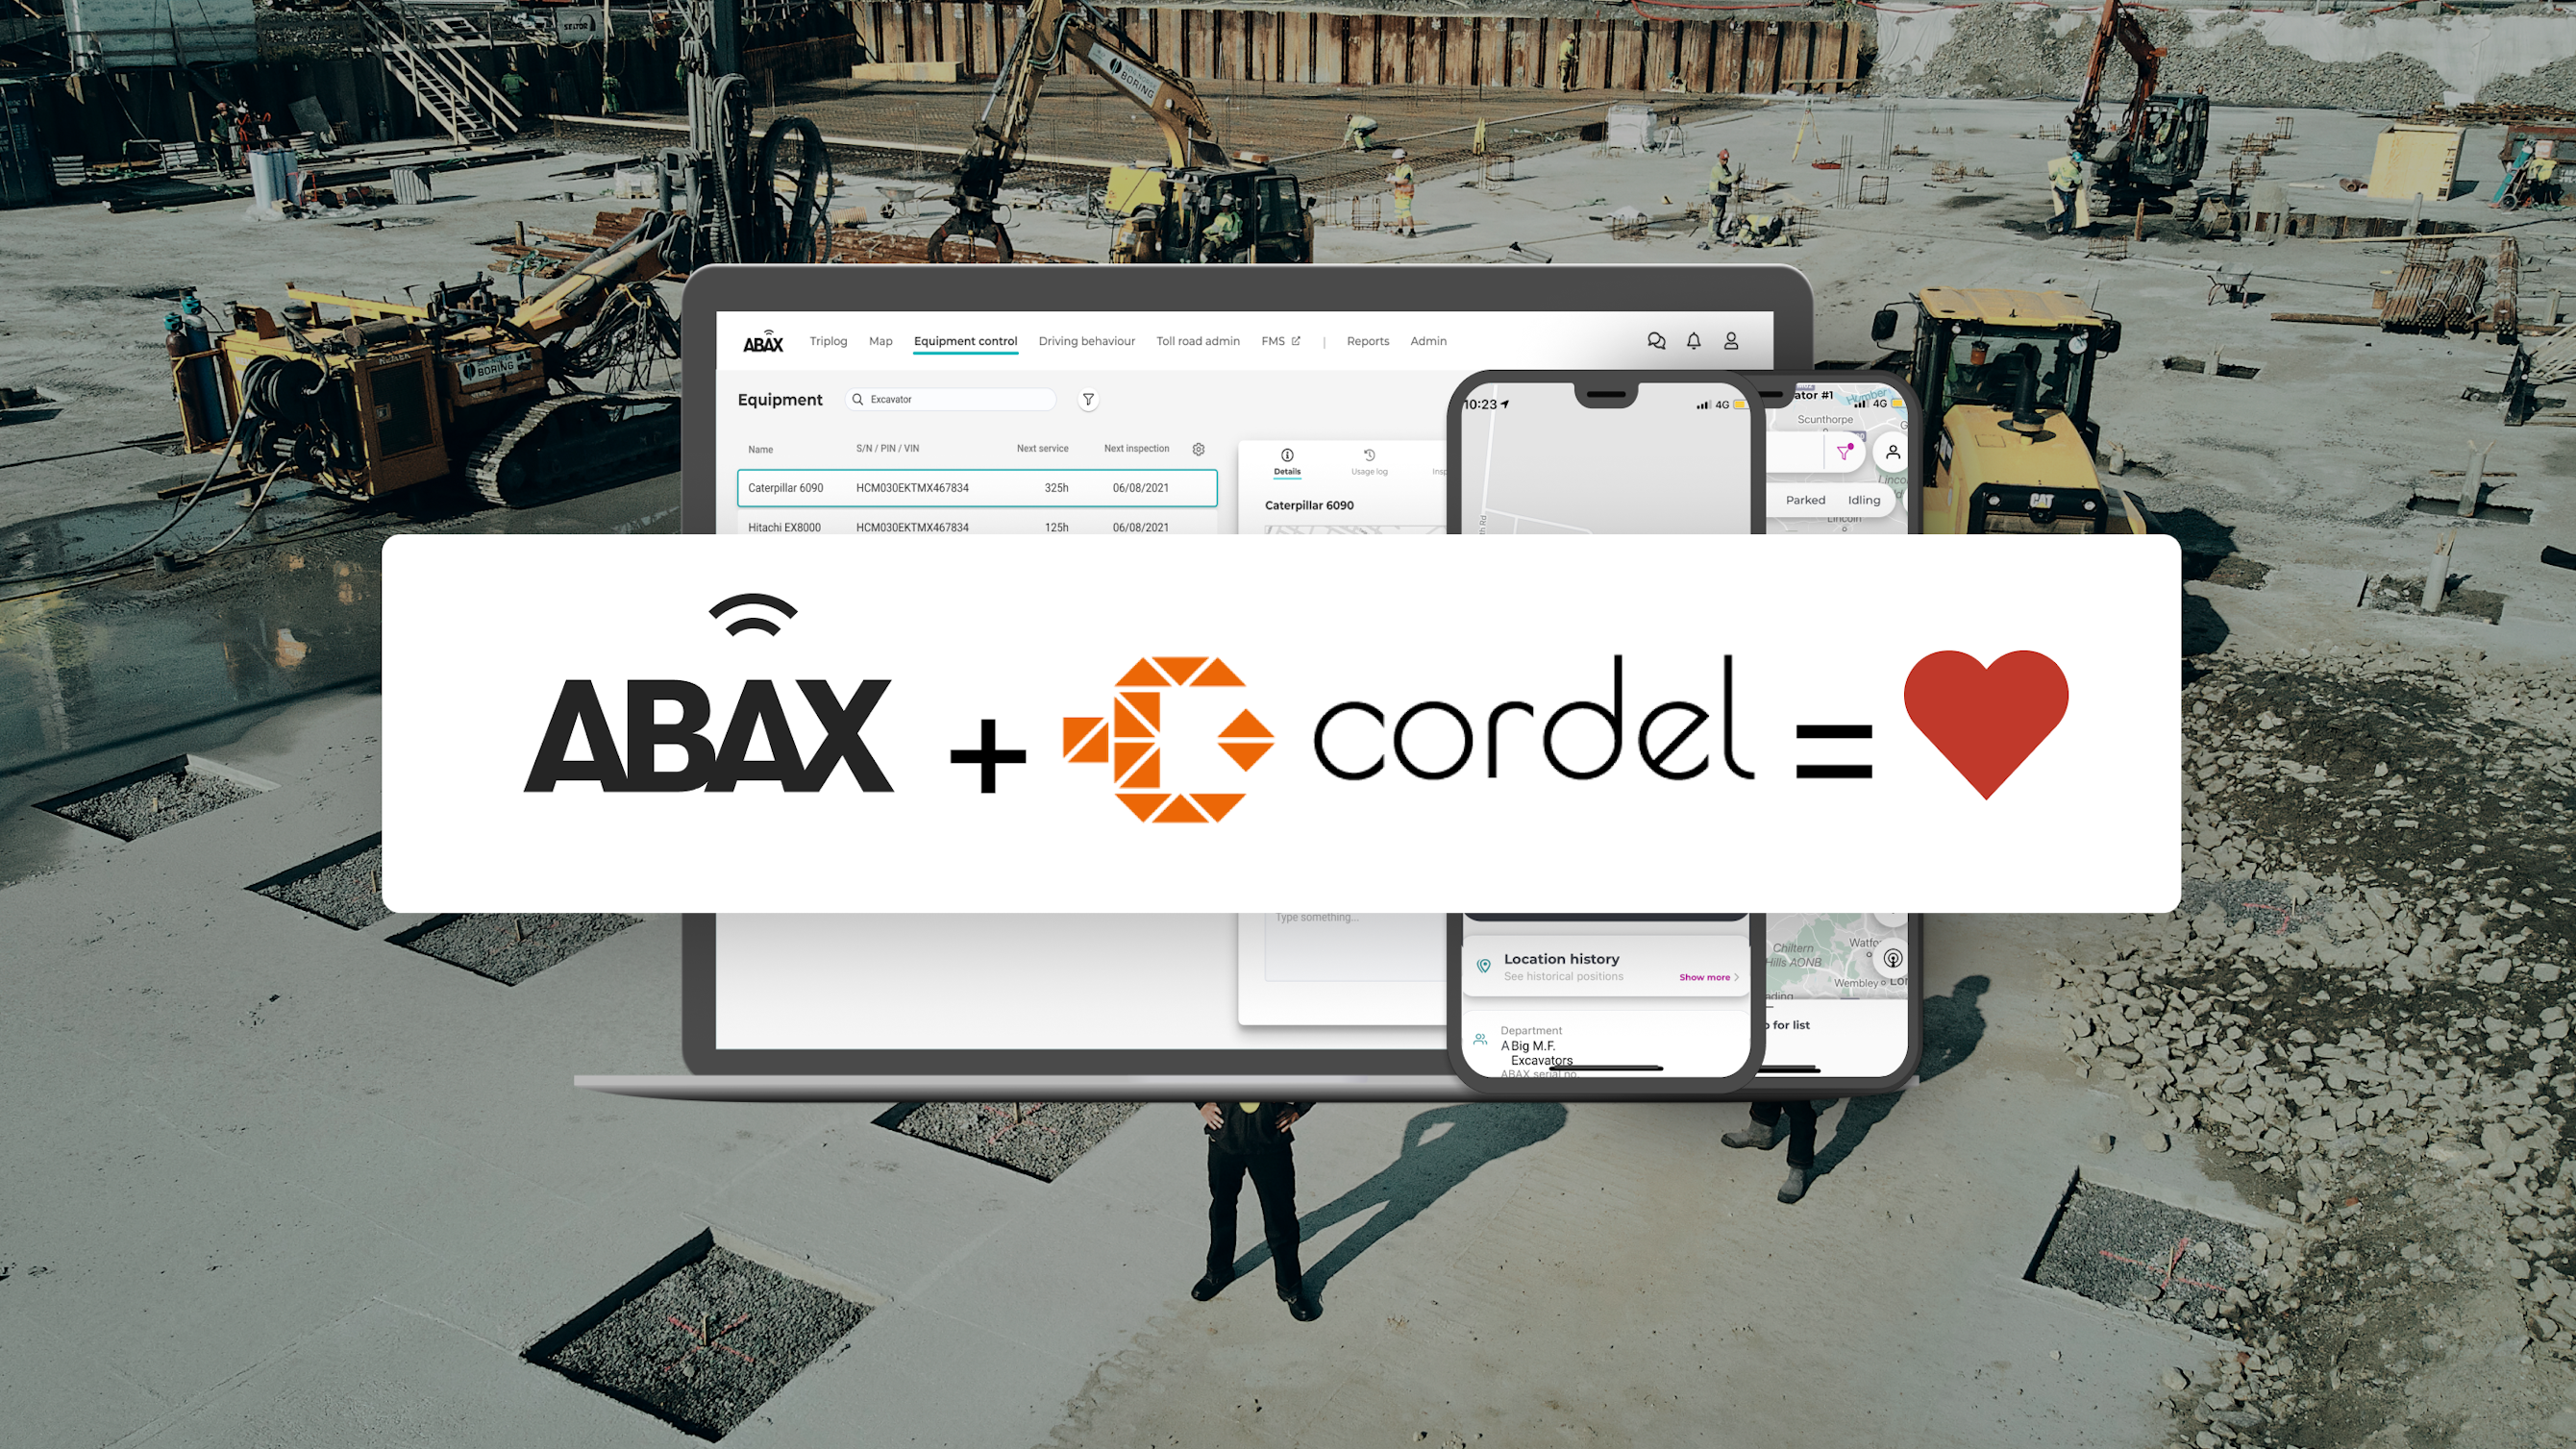This screenshot has height=1449, width=2576.
Task: Click the settings gear icon in equipment table header
Action: [x=1200, y=450]
